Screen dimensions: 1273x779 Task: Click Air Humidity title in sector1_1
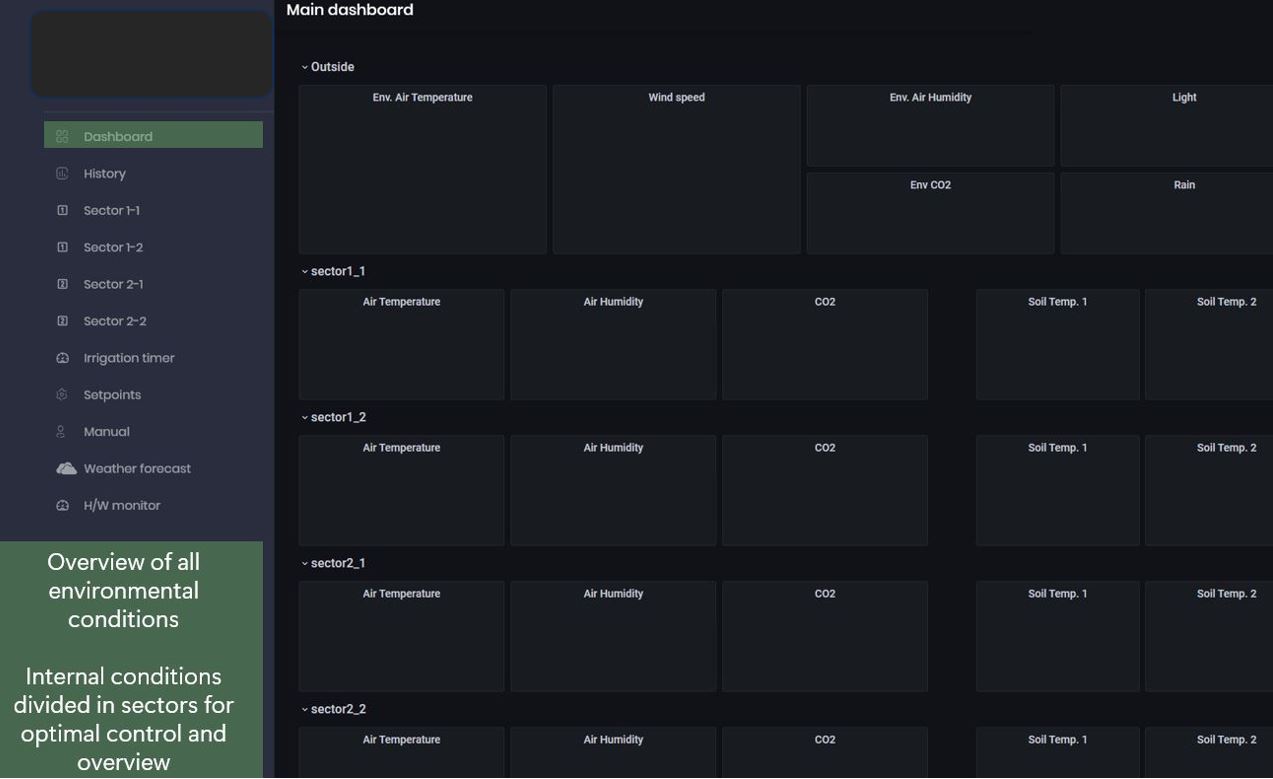coord(614,302)
